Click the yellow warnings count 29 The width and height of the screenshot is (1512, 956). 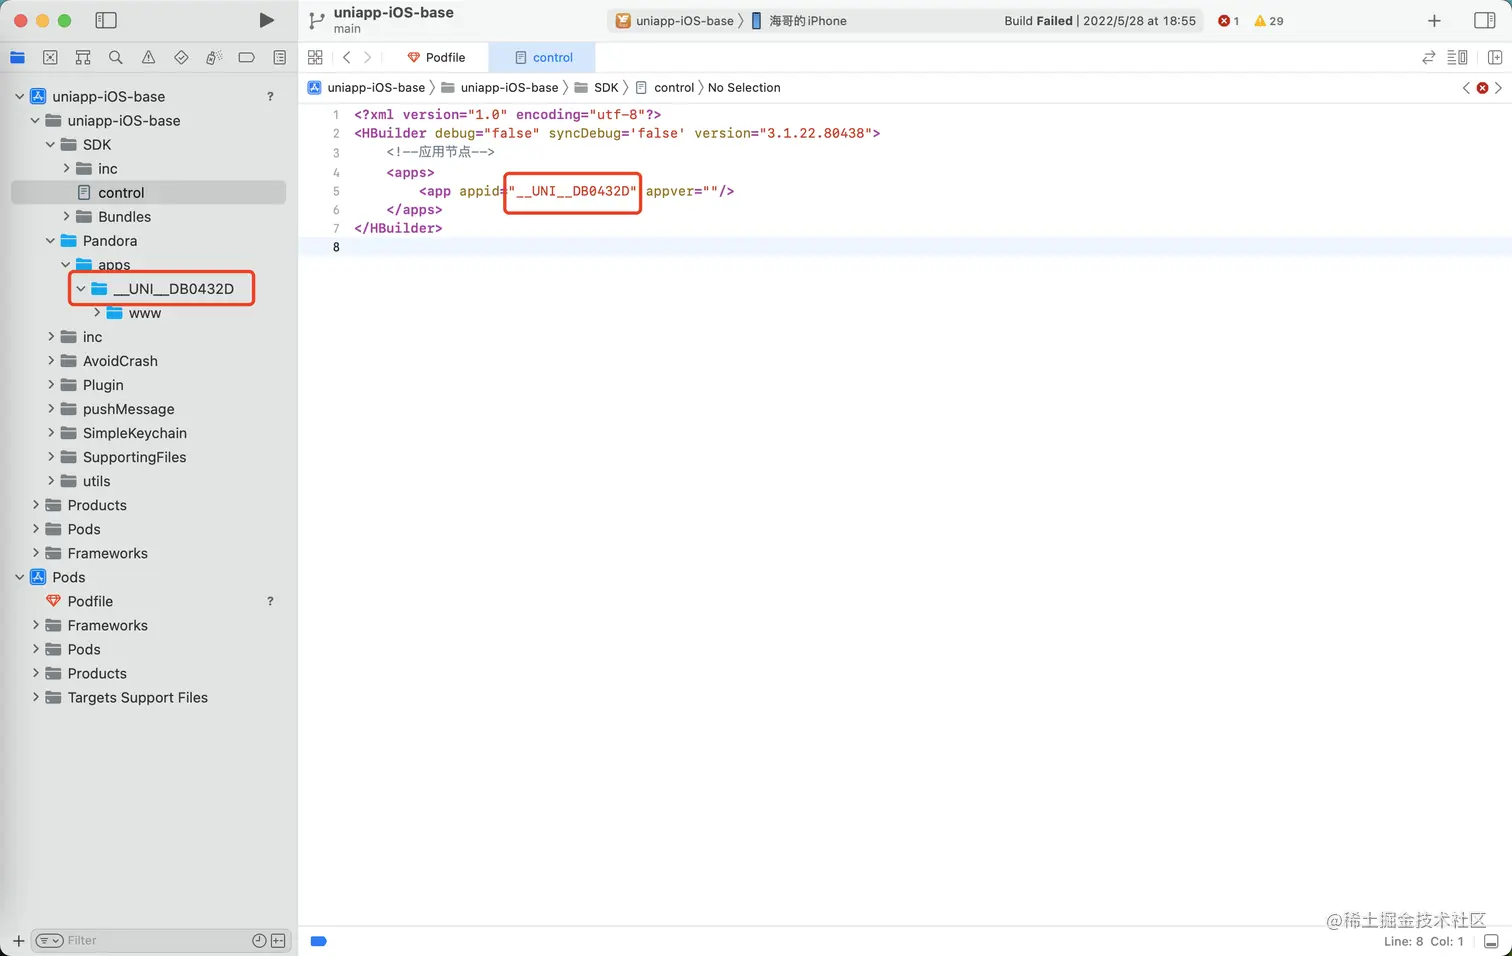[1268, 20]
